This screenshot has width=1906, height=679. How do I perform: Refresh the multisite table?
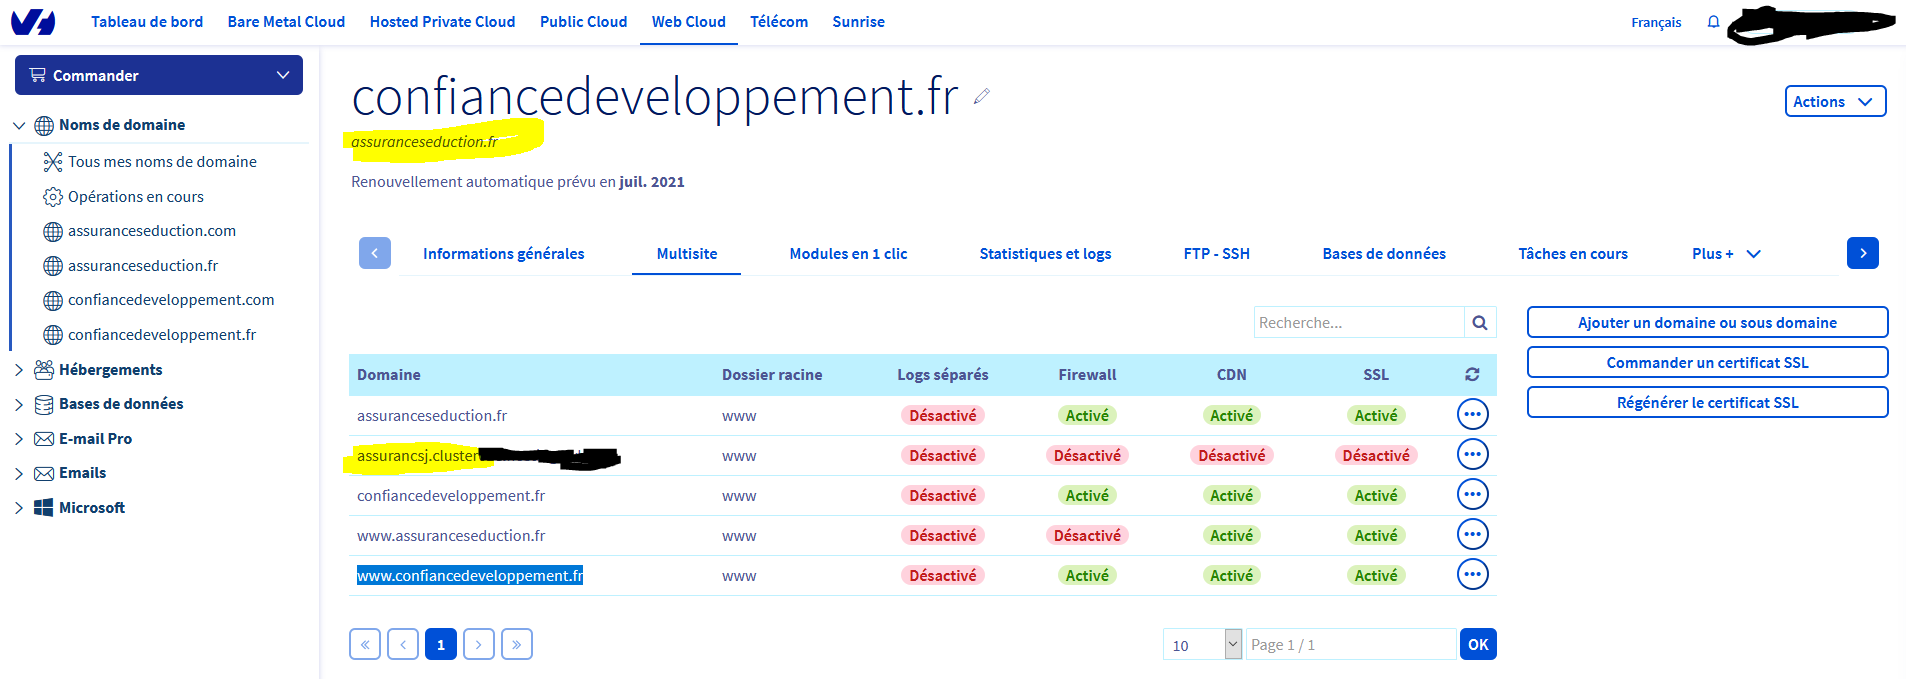point(1472,374)
